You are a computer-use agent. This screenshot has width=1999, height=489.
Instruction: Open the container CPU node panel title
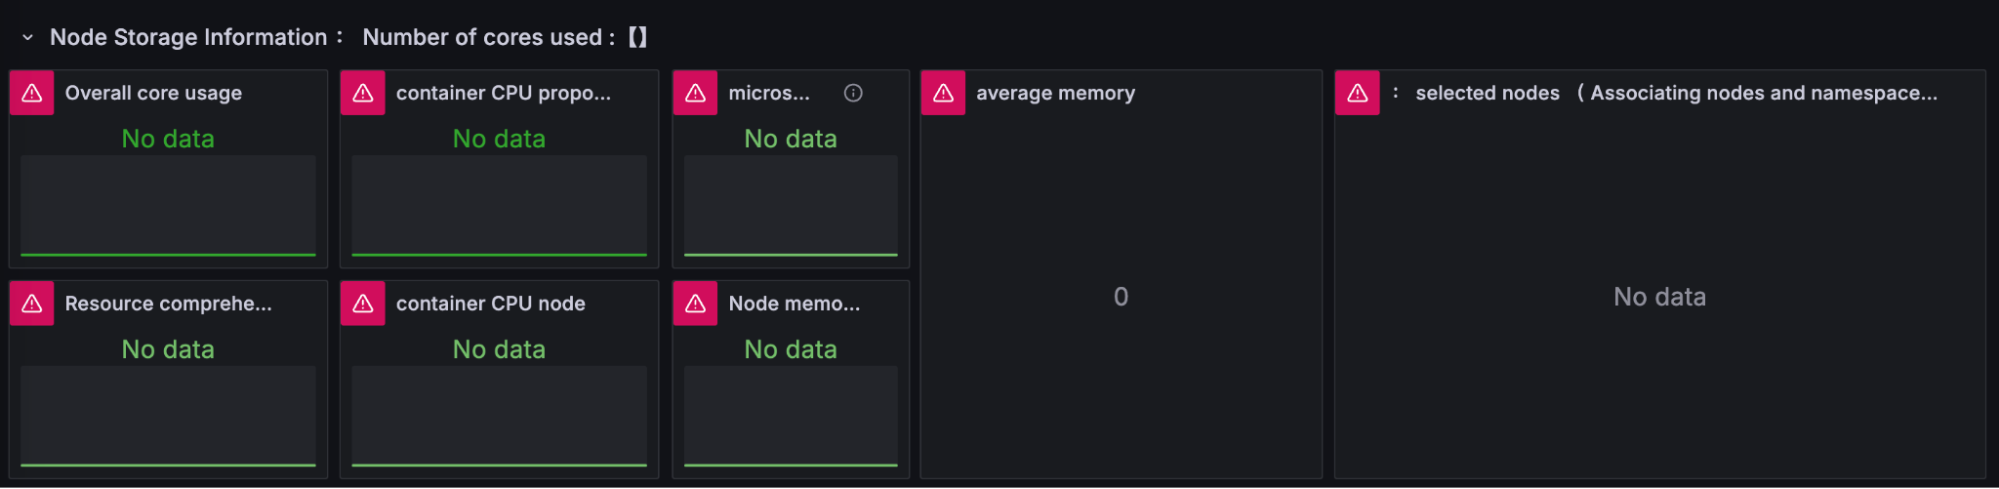click(x=490, y=304)
